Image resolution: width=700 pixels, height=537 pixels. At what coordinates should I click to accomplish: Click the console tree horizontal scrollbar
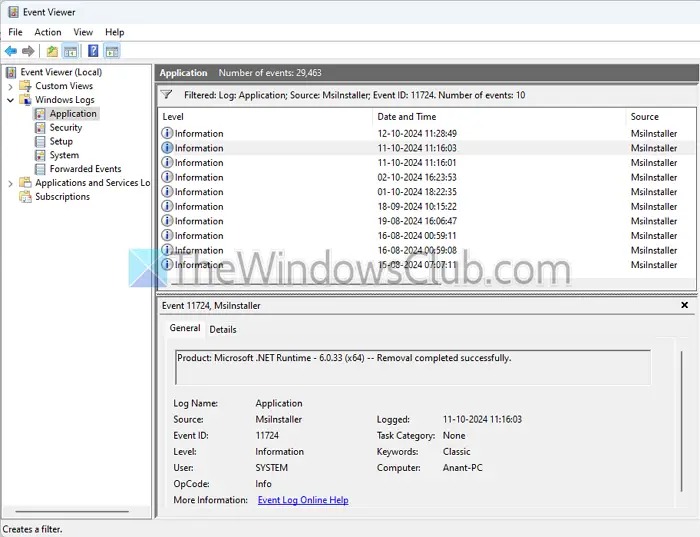pyautogui.click(x=72, y=512)
